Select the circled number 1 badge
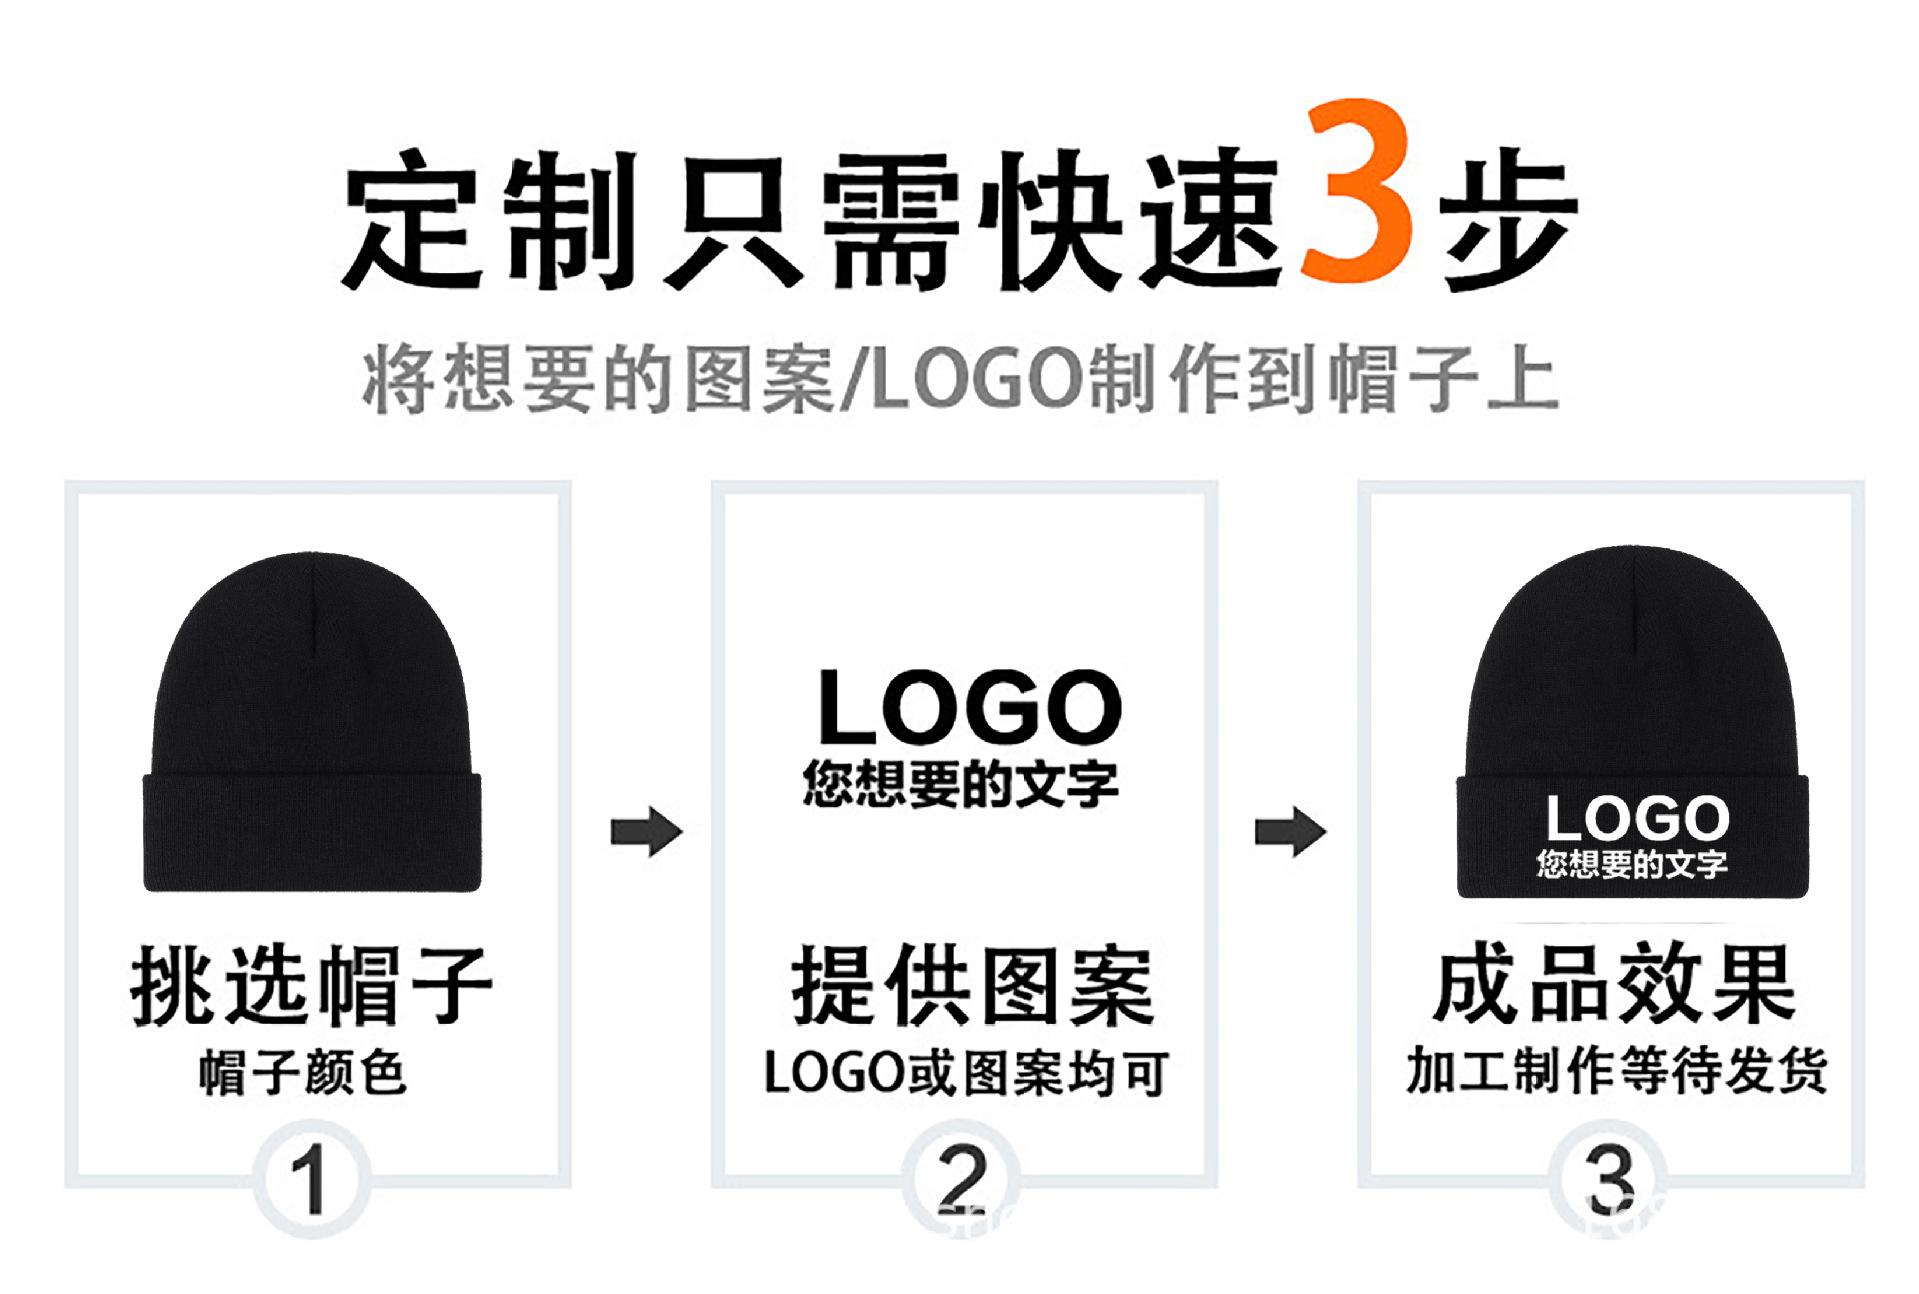1919x1294 pixels. [312, 1180]
